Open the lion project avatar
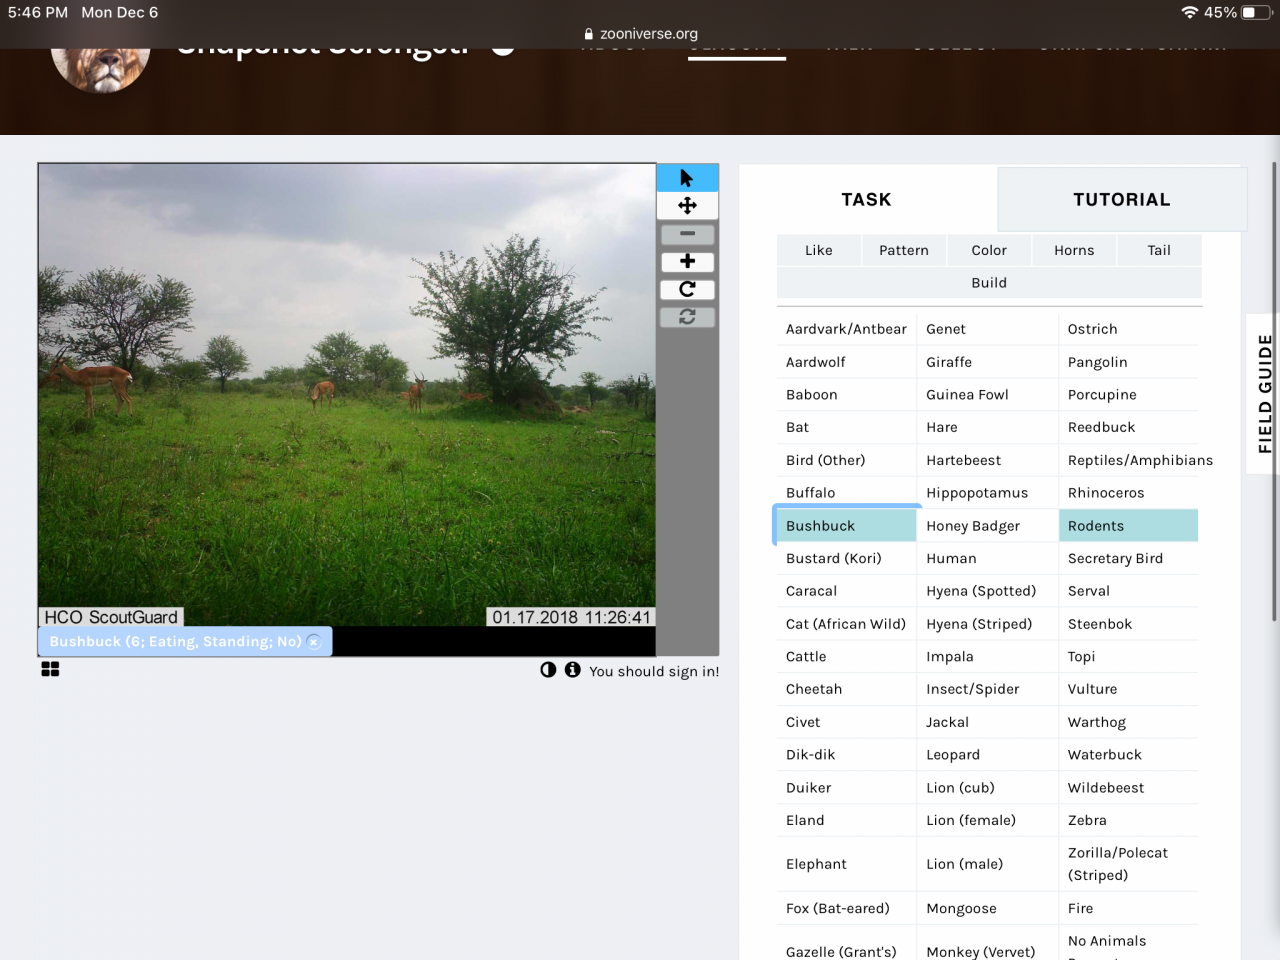This screenshot has width=1280, height=960. coord(100,68)
